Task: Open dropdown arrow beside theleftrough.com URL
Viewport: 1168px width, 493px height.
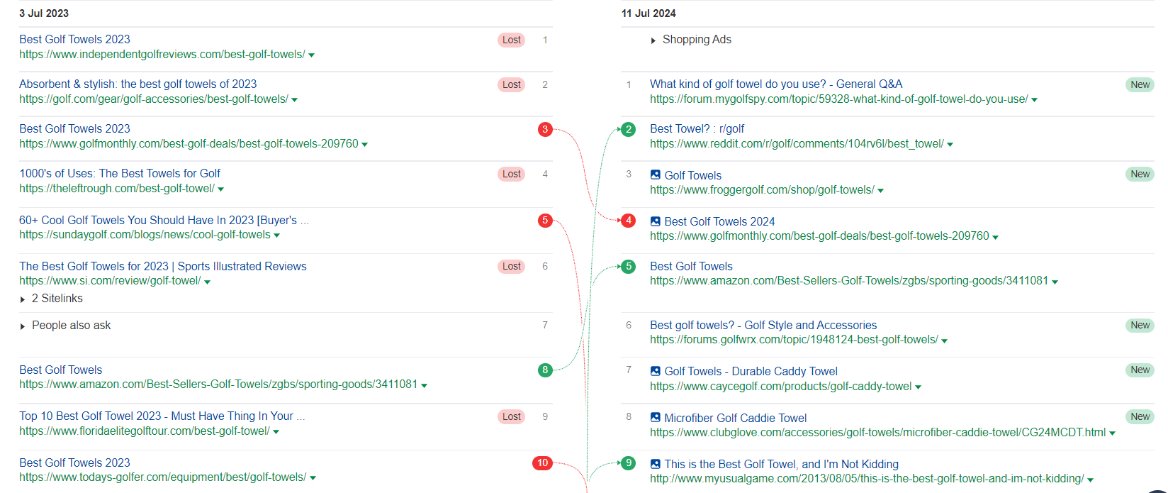Action: click(221, 189)
